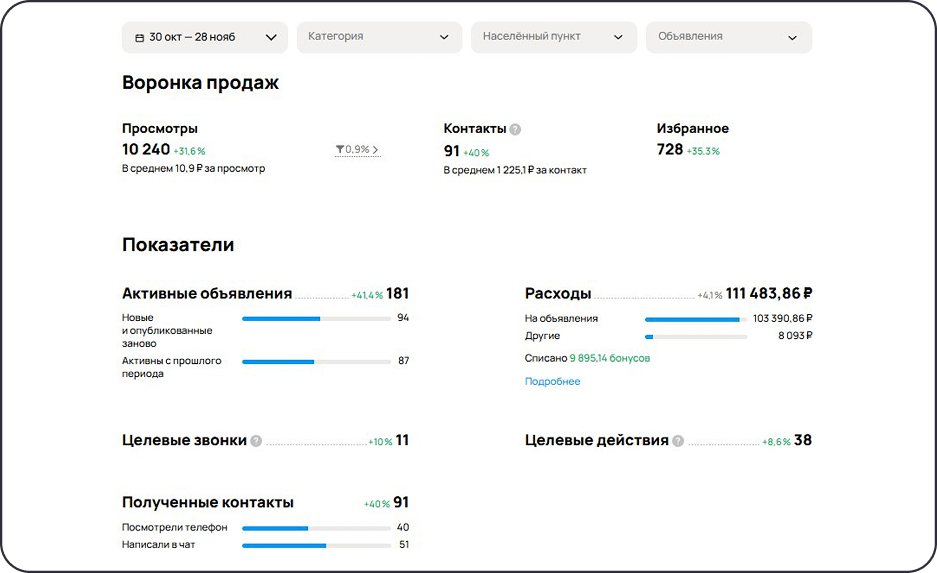937x573 pixels.
Task: Click help icon beside Целевые действия
Action: (x=678, y=441)
